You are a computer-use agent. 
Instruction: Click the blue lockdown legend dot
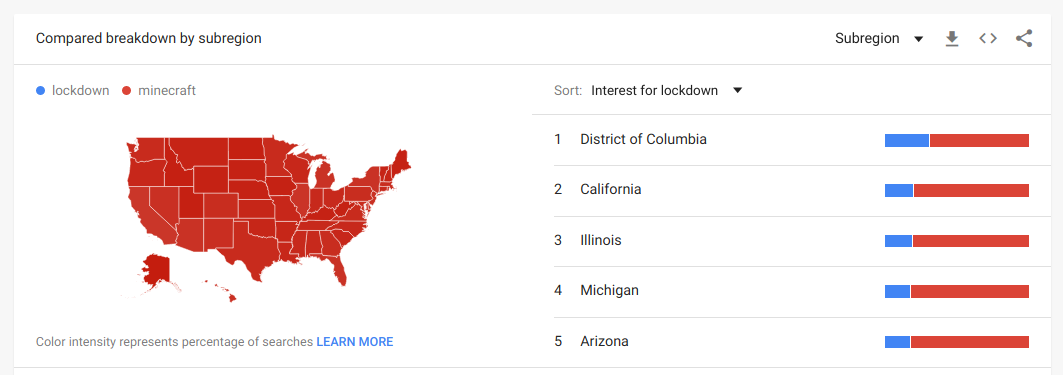(x=41, y=91)
